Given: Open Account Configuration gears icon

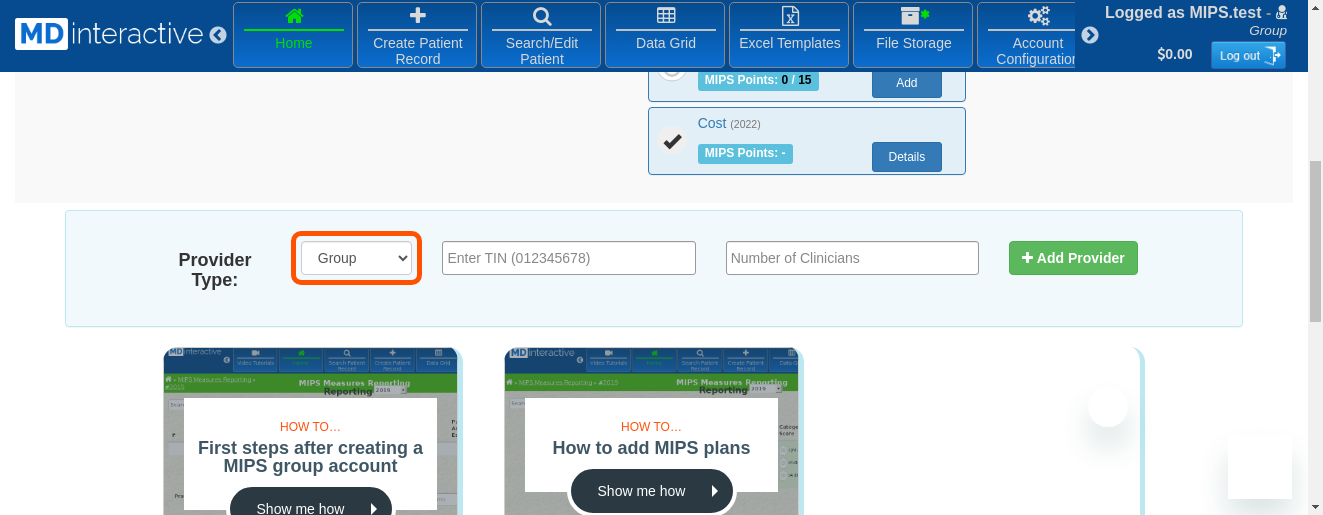Looking at the screenshot, I should (1038, 16).
